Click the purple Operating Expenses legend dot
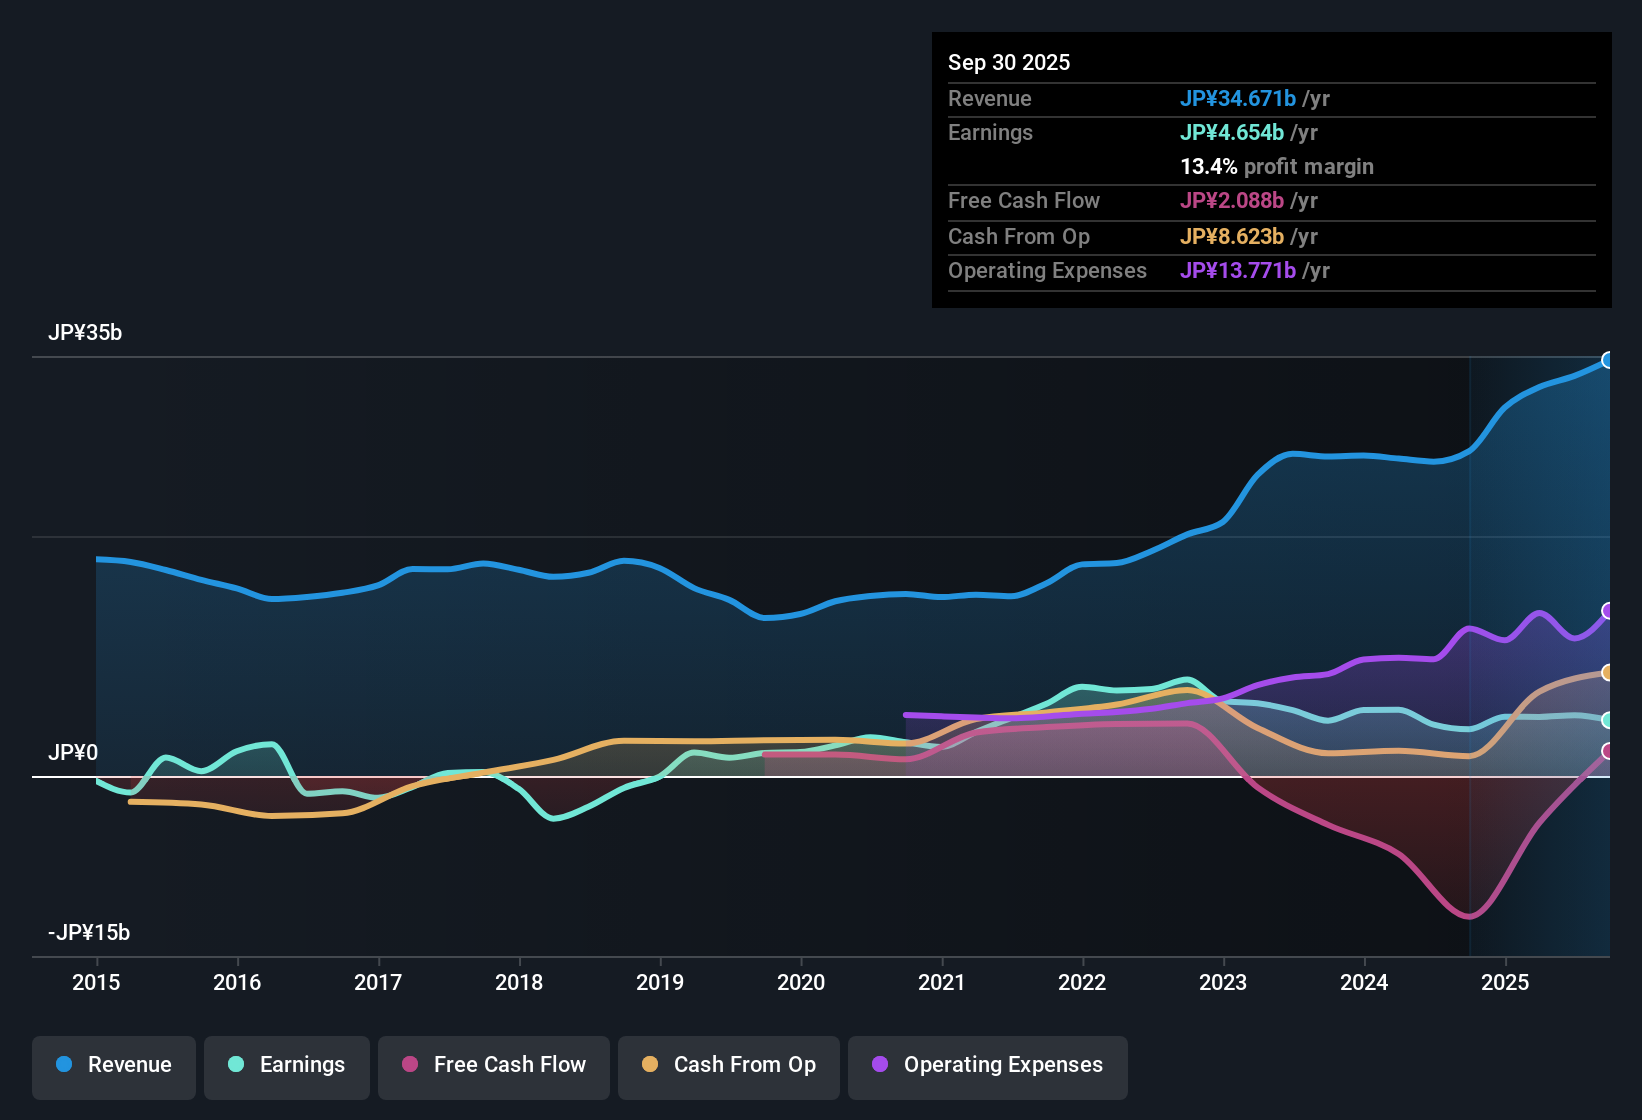Image resolution: width=1642 pixels, height=1120 pixels. [878, 1065]
